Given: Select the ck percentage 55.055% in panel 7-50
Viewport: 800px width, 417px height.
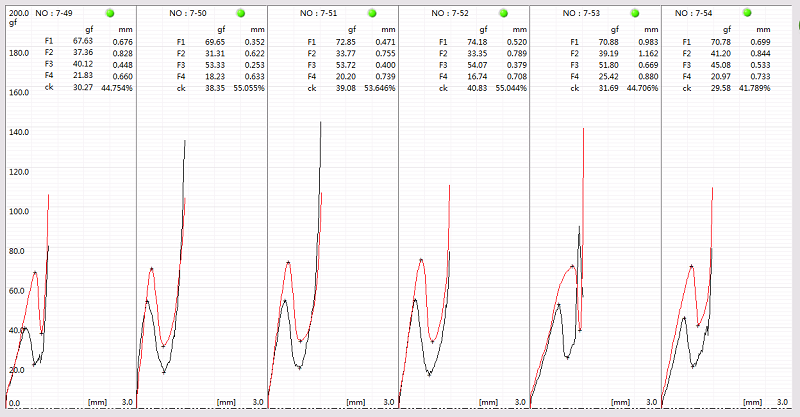Looking at the screenshot, I should (x=250, y=88).
